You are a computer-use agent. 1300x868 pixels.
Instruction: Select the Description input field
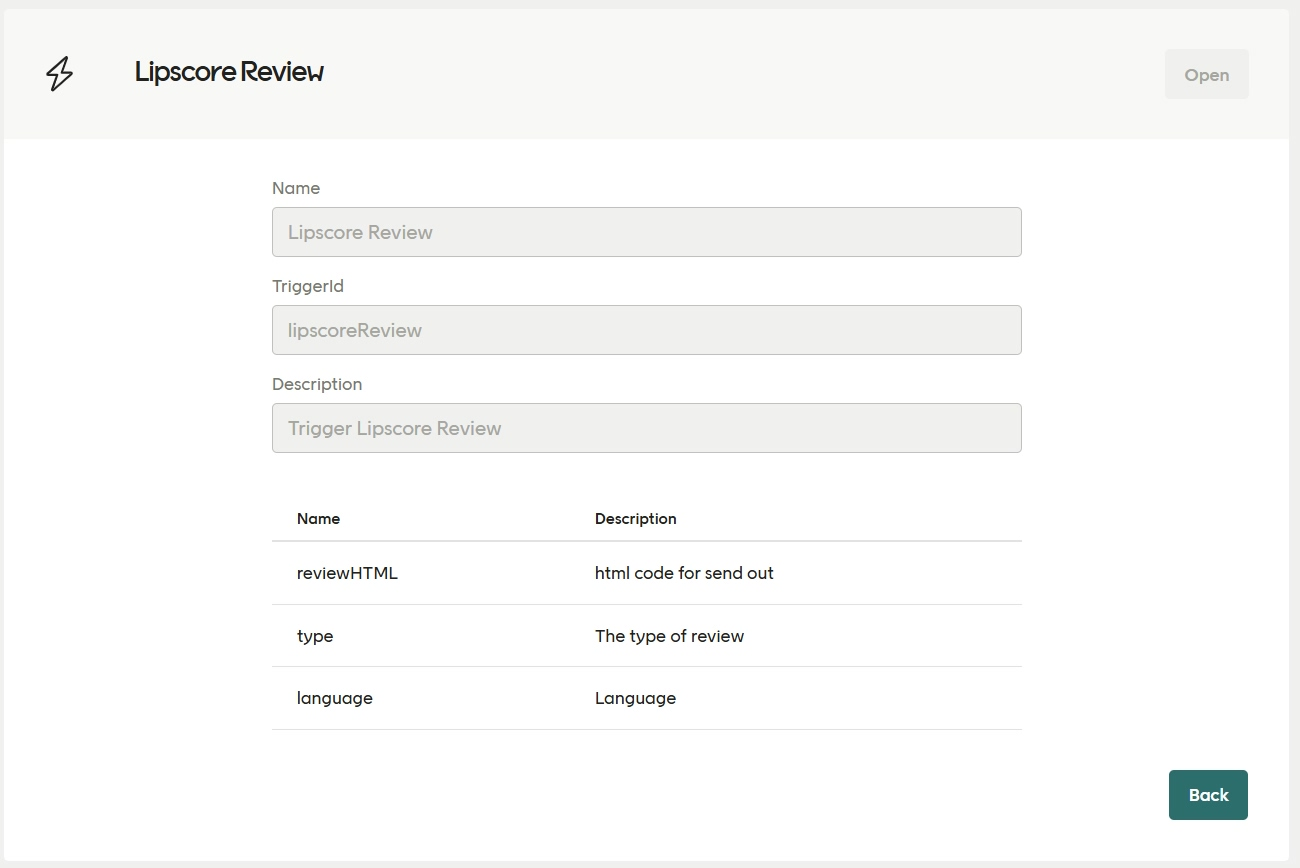(x=647, y=428)
